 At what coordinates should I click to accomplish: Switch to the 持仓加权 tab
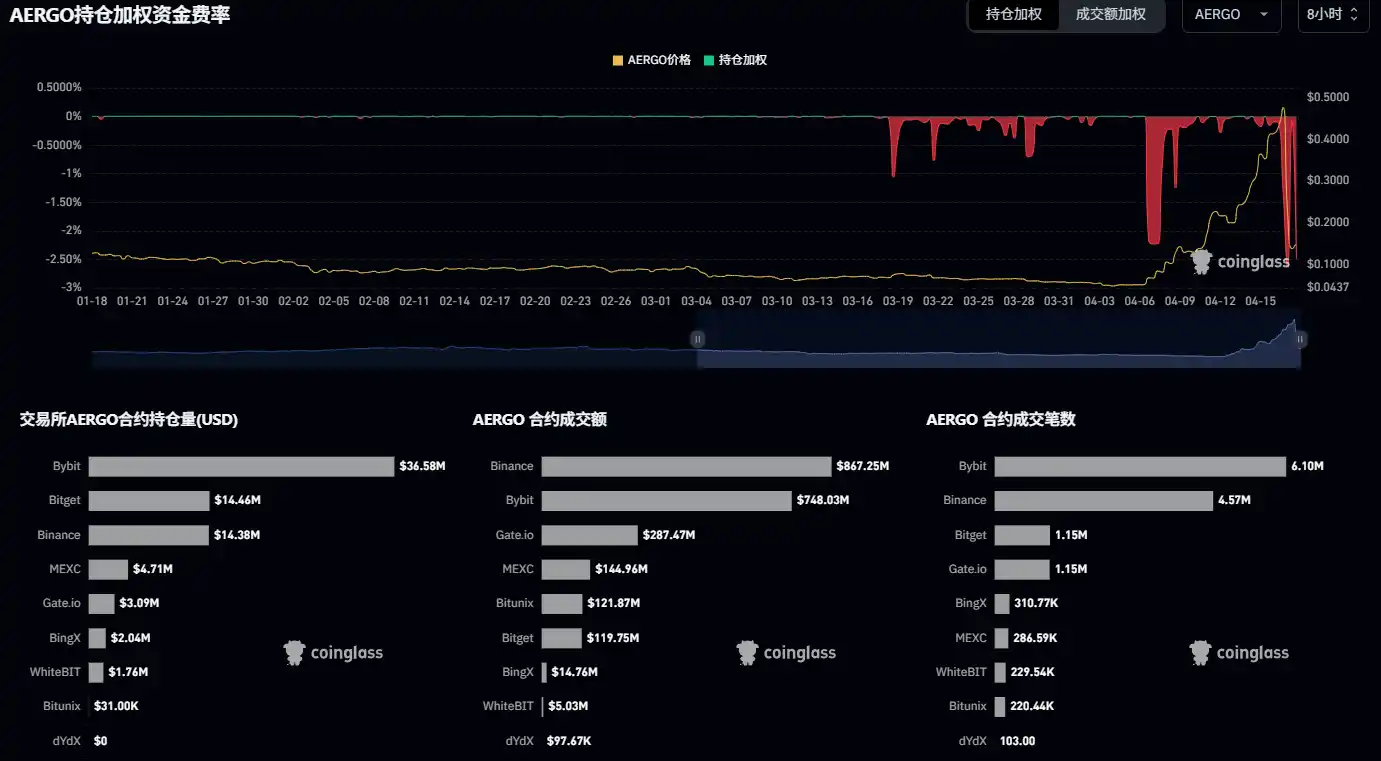(x=1013, y=15)
